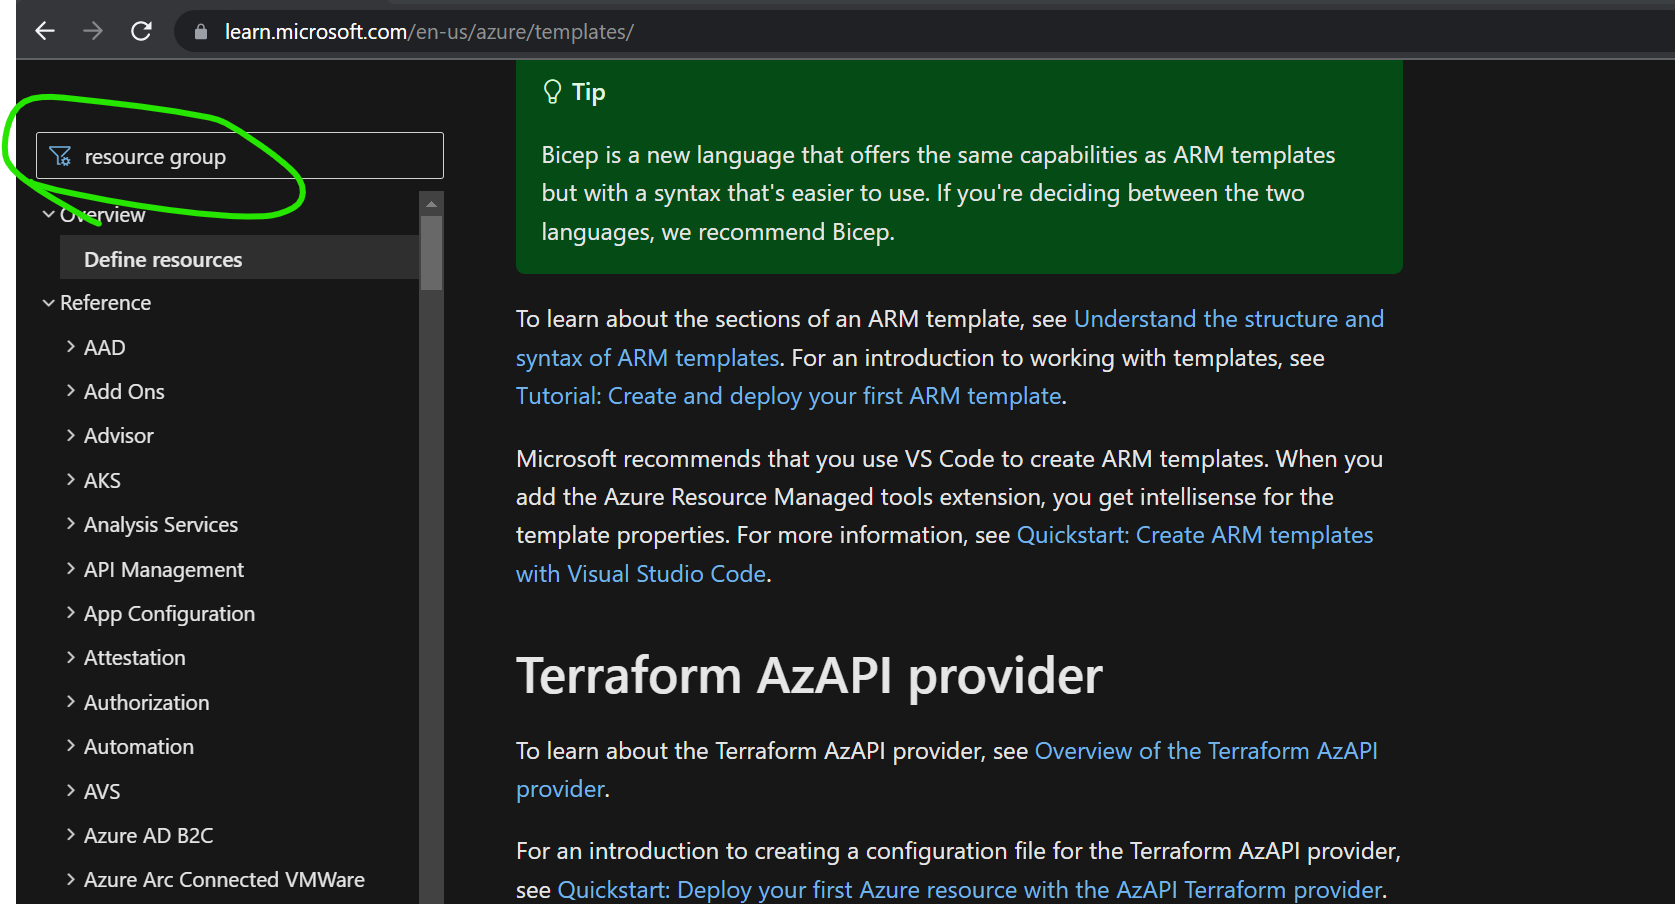Collapse the Overview section chevron
Screen dimensions: 1675x904
tap(48, 214)
